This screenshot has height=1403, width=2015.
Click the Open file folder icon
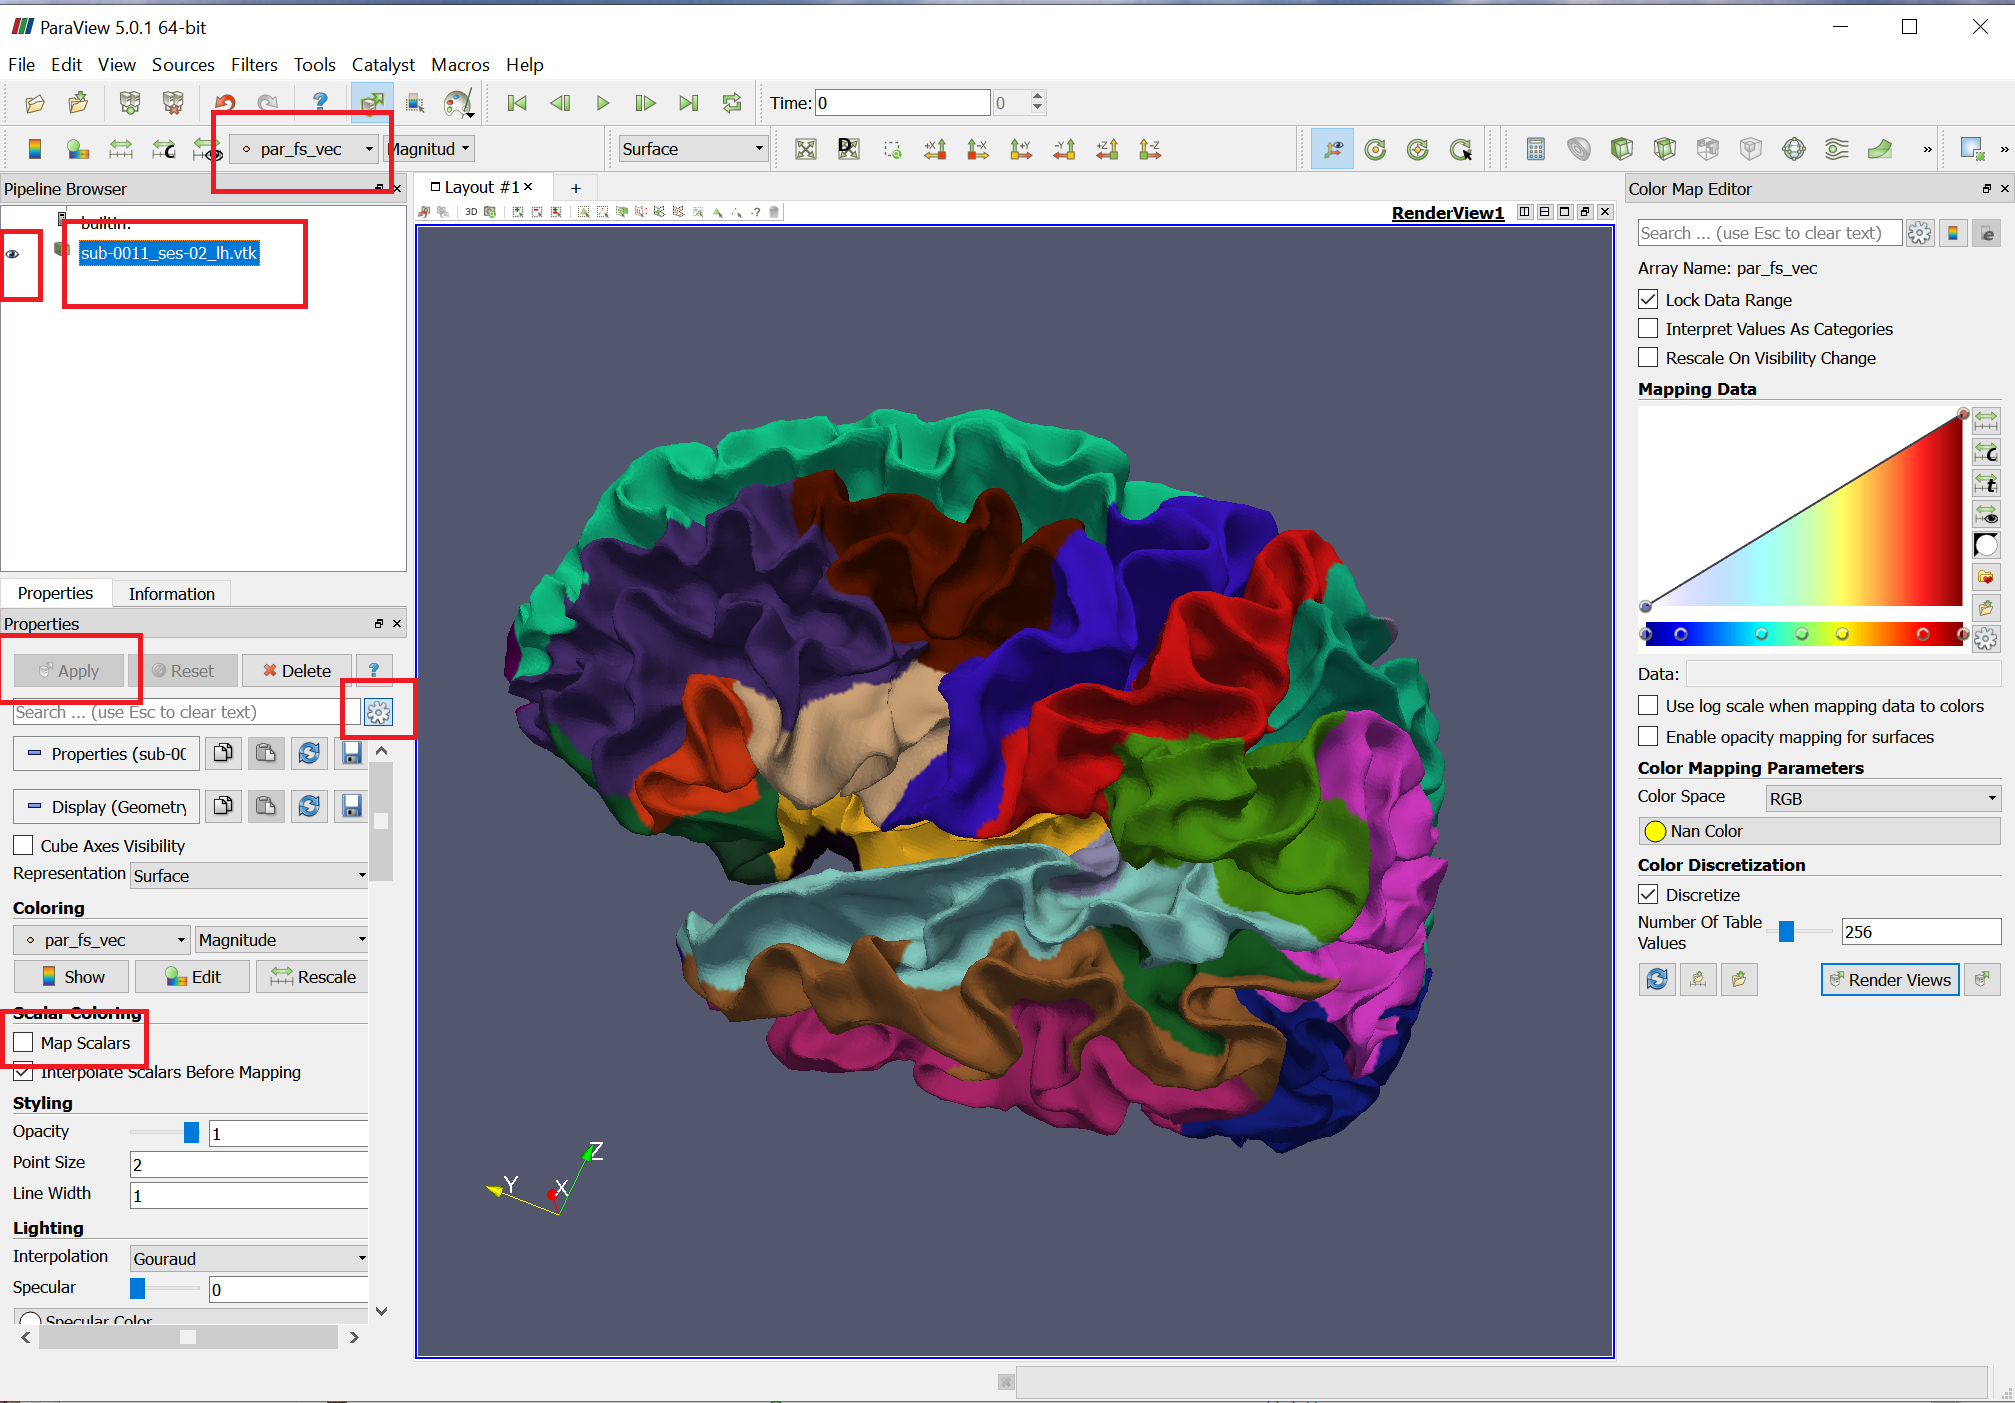click(x=35, y=103)
